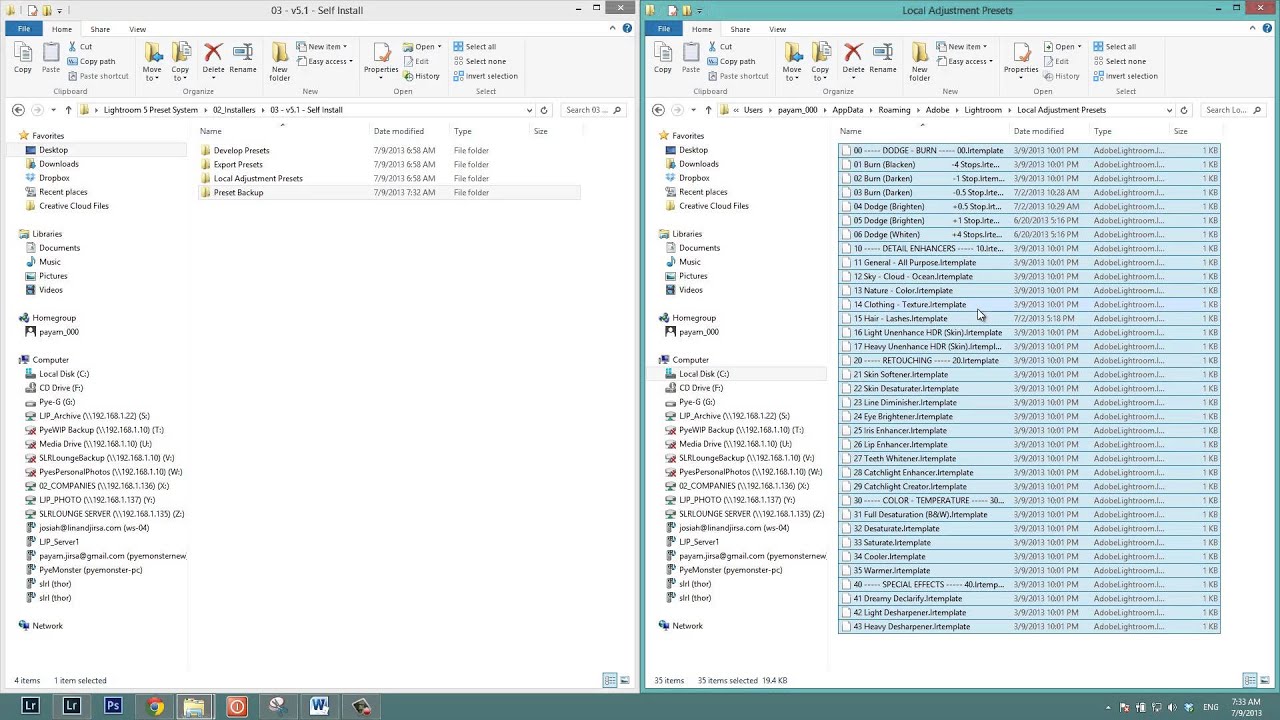This screenshot has width=1280, height=720.
Task: Click AppData in right window address path
Action: click(847, 110)
